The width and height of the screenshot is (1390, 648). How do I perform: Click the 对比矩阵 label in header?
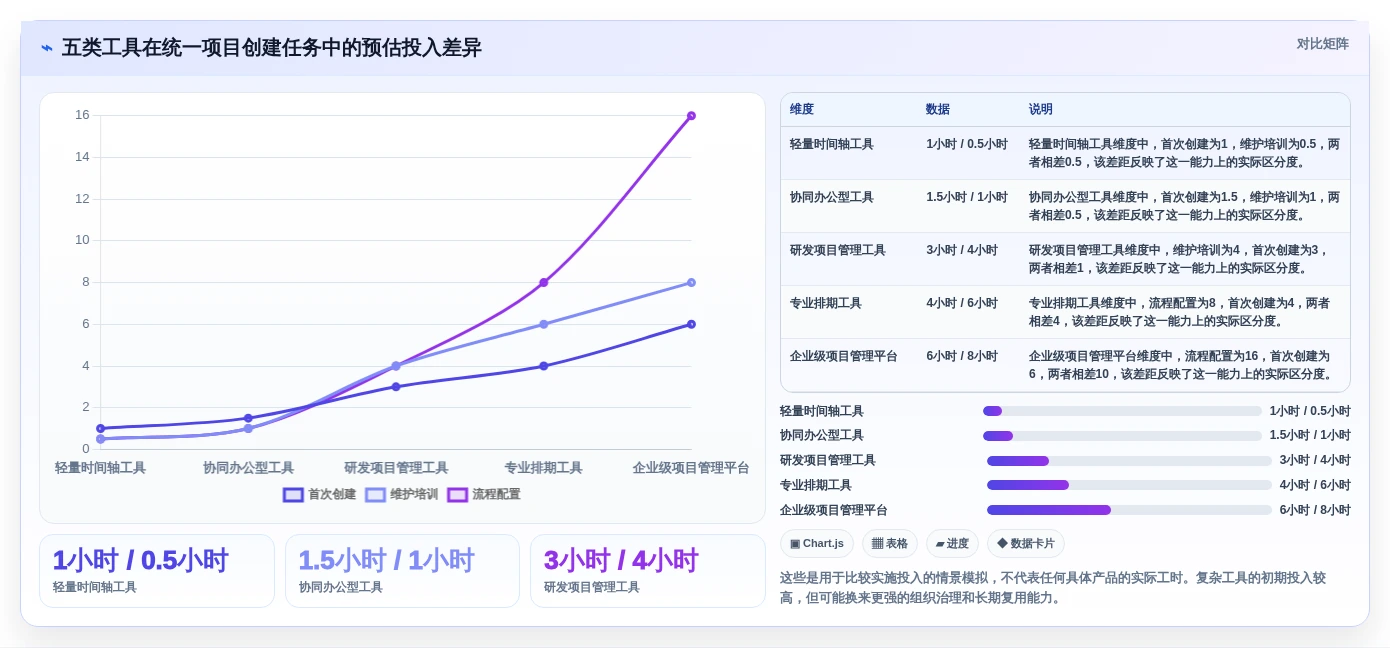[x=1322, y=44]
